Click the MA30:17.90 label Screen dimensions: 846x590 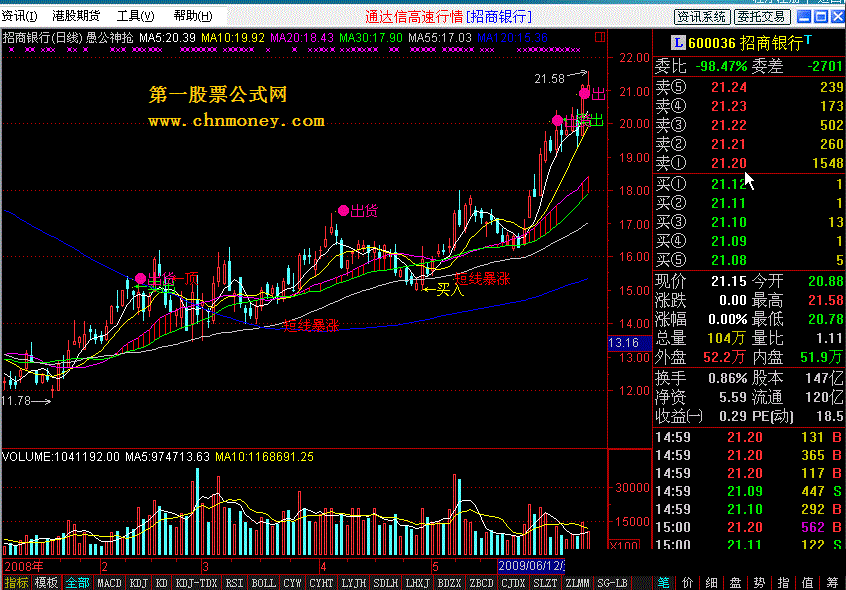[371, 38]
